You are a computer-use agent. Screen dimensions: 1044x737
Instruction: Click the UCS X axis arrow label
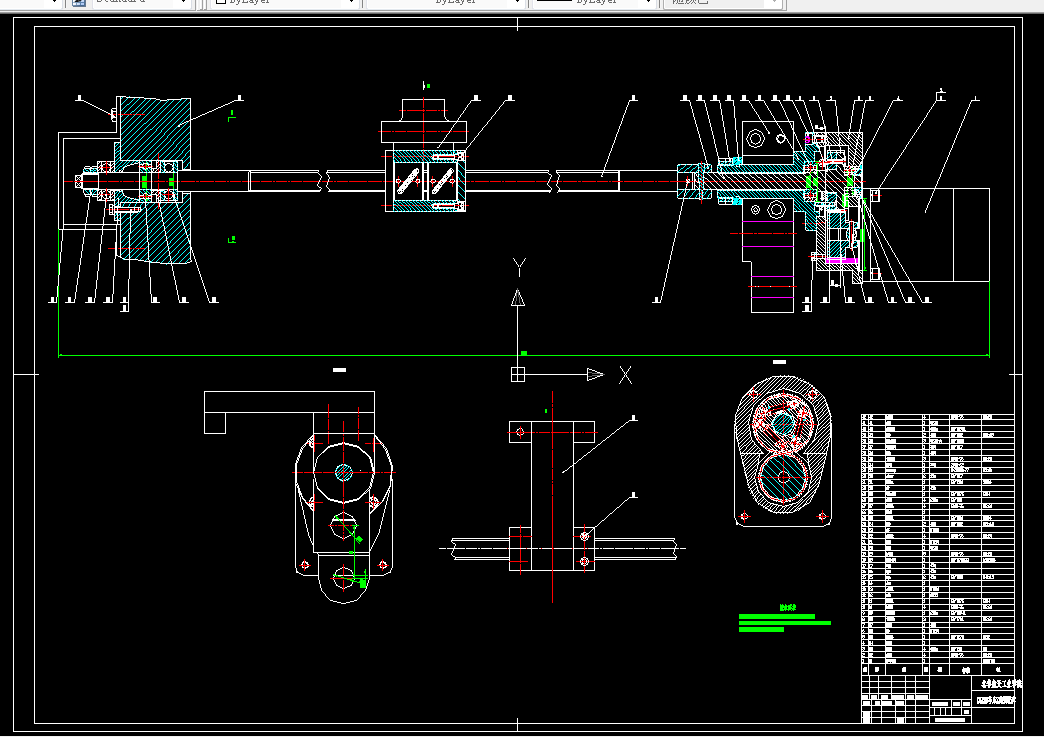[626, 375]
